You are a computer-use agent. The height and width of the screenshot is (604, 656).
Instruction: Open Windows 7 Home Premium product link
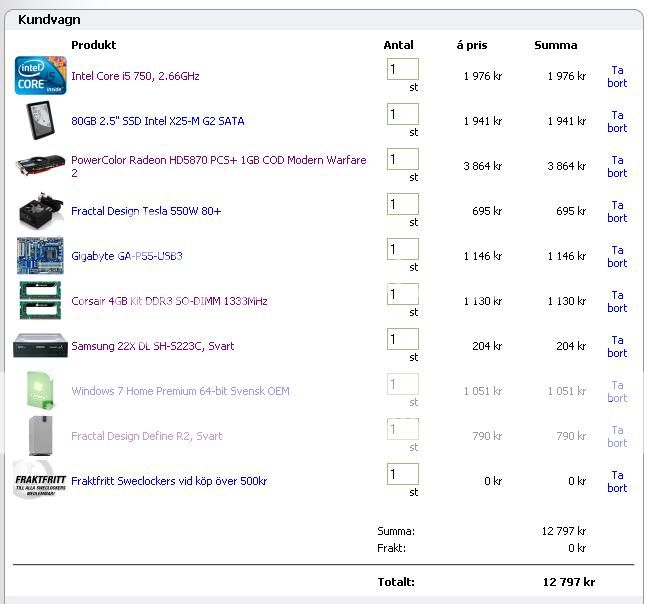(180, 391)
